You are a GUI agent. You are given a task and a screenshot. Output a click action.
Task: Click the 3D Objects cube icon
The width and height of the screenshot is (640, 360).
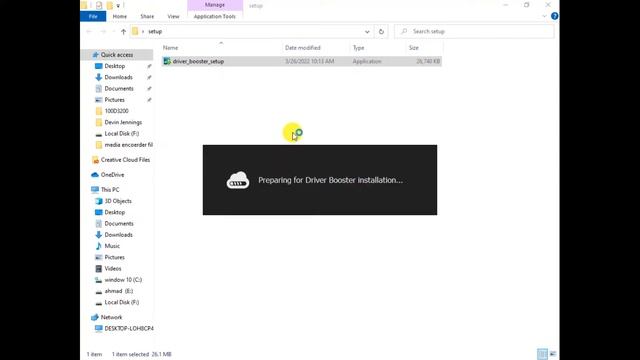tap(98, 201)
